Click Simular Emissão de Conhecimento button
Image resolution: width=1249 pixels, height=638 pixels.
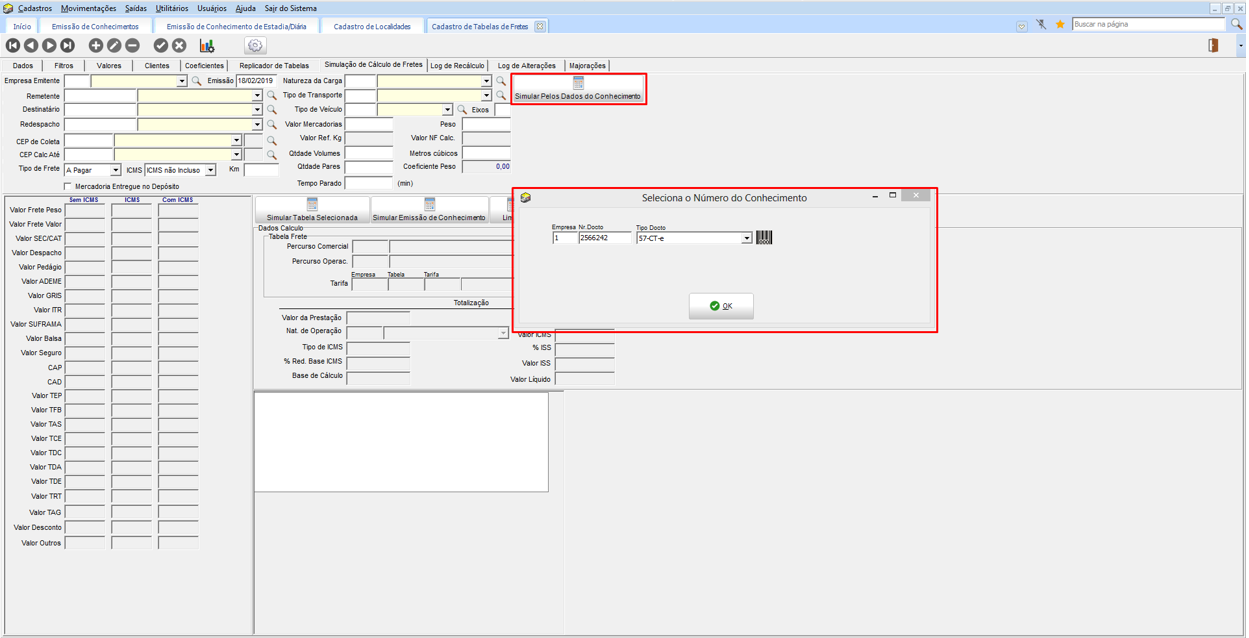click(x=429, y=210)
